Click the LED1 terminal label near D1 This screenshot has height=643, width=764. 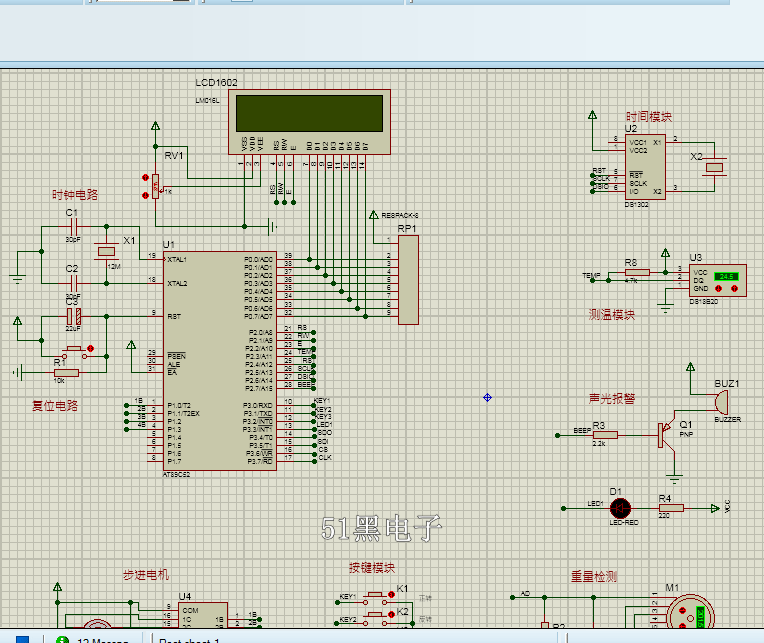coord(595,504)
